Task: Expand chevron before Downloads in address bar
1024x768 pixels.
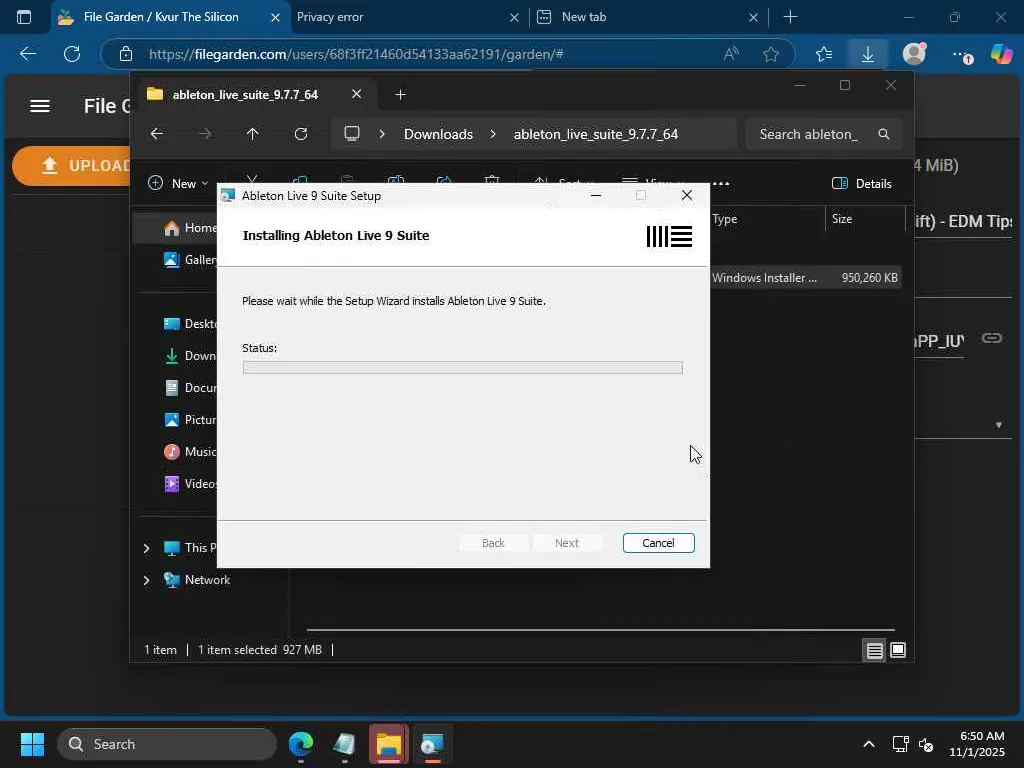Action: click(x=382, y=134)
